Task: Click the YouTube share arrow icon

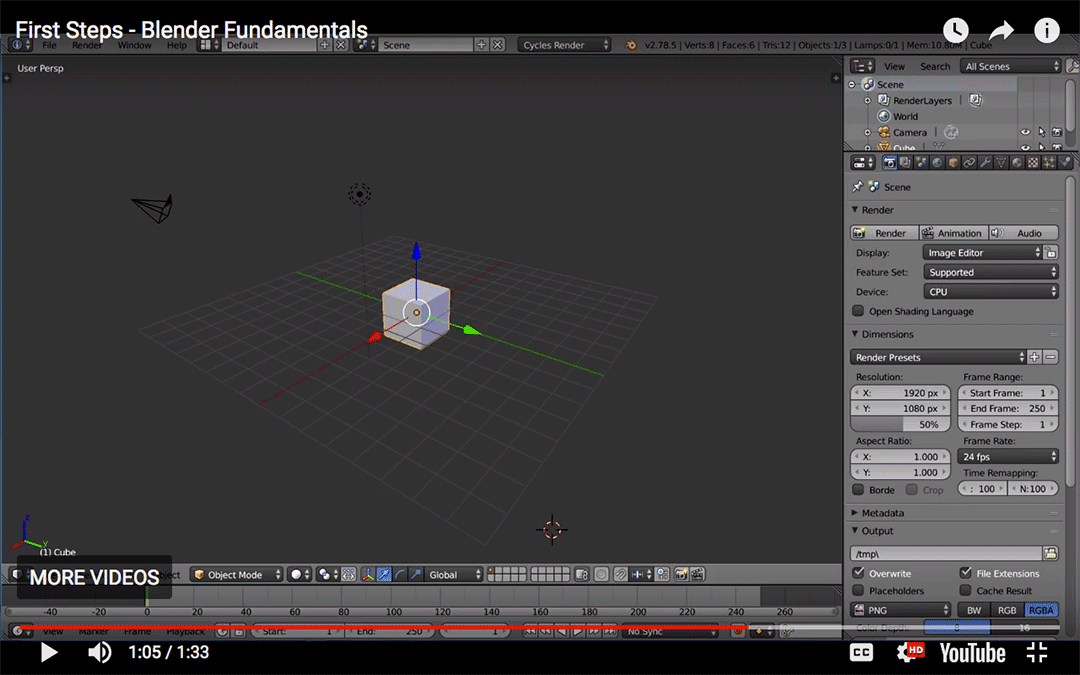Action: (1001, 30)
